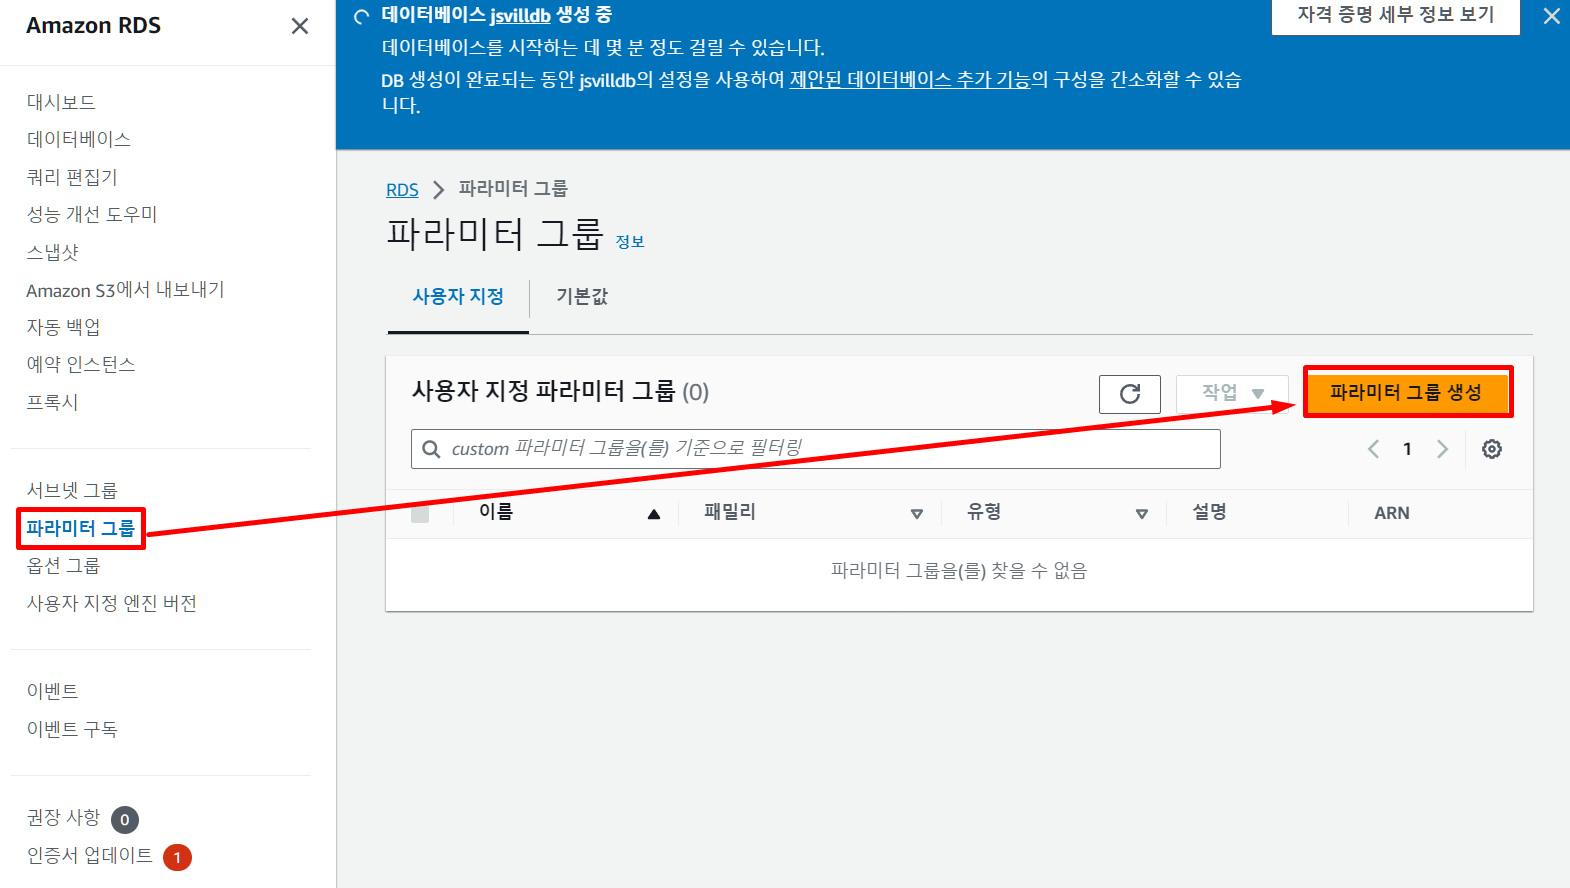Go to next page of parameter groups

pos(1442,449)
